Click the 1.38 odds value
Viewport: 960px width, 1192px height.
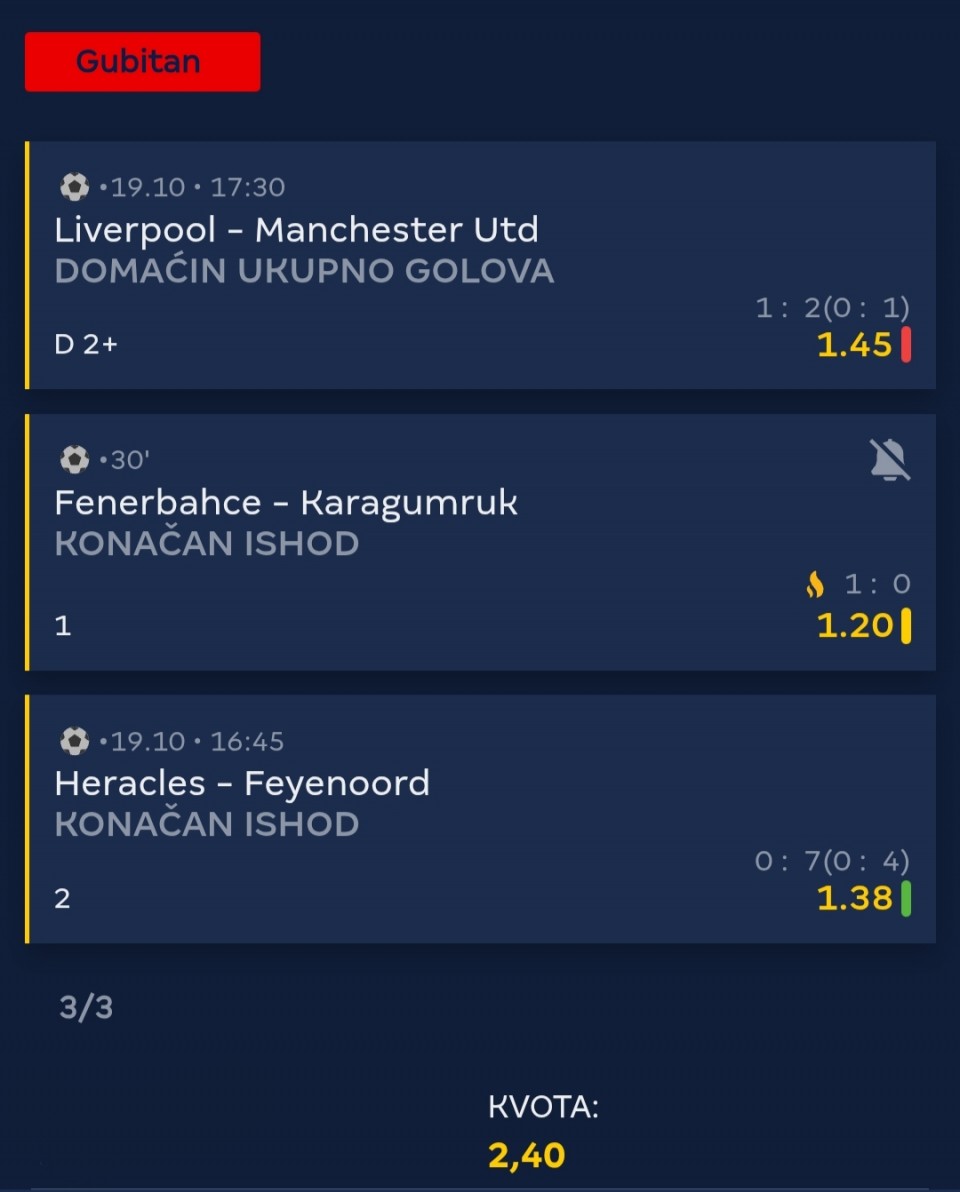[x=854, y=898]
